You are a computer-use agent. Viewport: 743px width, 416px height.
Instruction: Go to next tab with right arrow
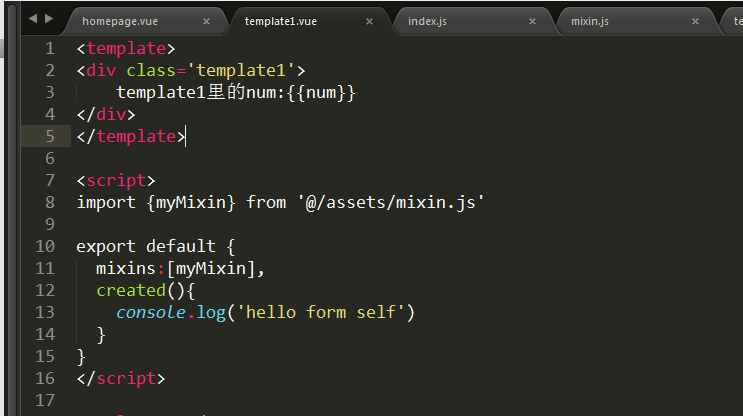click(x=49, y=18)
